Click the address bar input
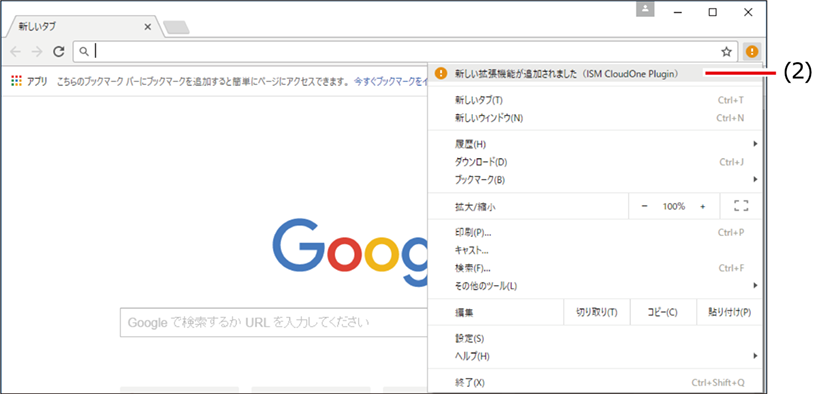This screenshot has width=815, height=394. [x=405, y=51]
